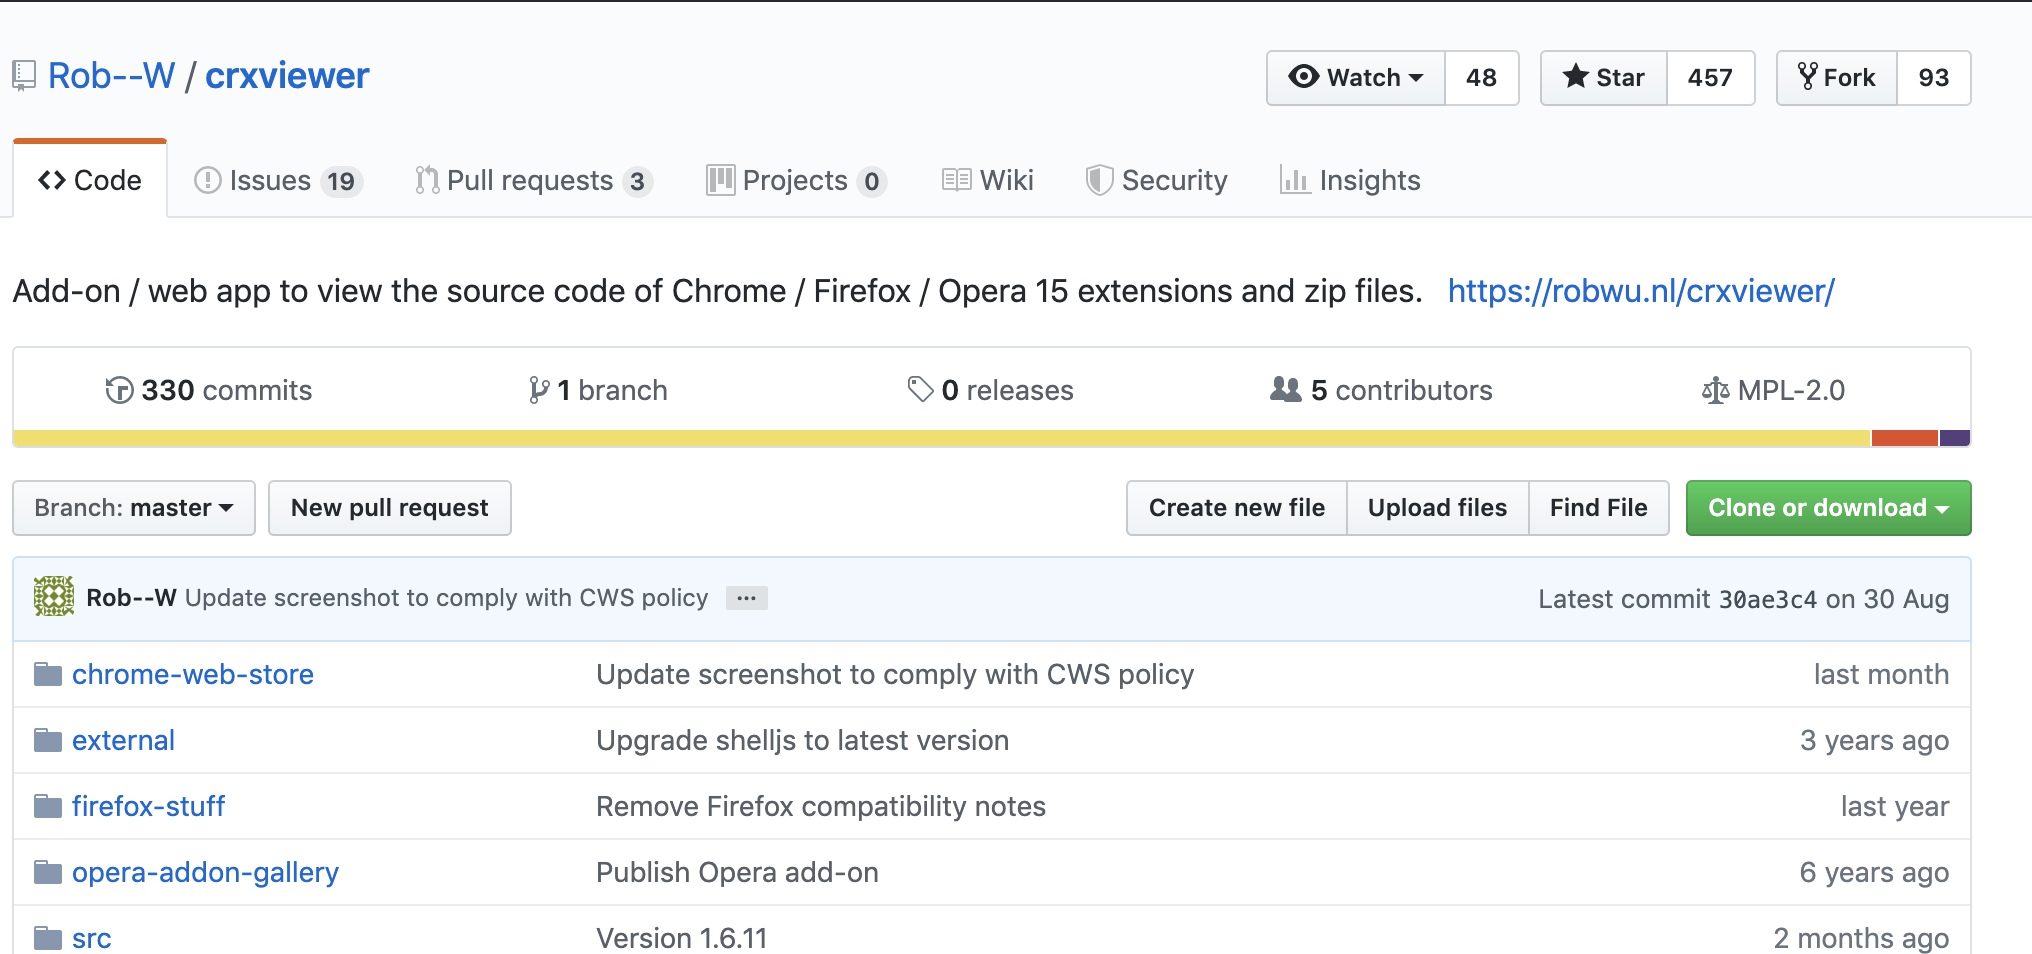
Task: Star the crxviewer repository
Action: tap(1604, 78)
